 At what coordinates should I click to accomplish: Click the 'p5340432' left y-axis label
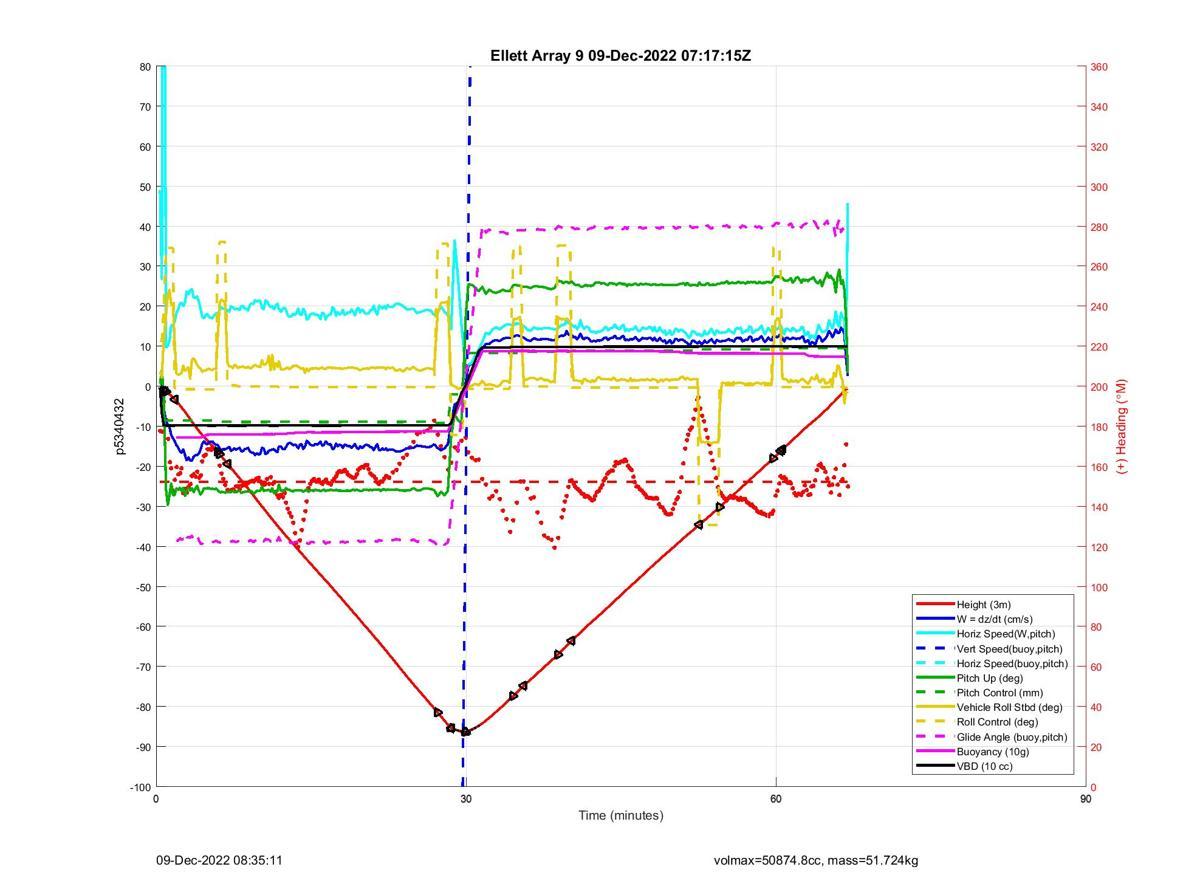(x=122, y=427)
